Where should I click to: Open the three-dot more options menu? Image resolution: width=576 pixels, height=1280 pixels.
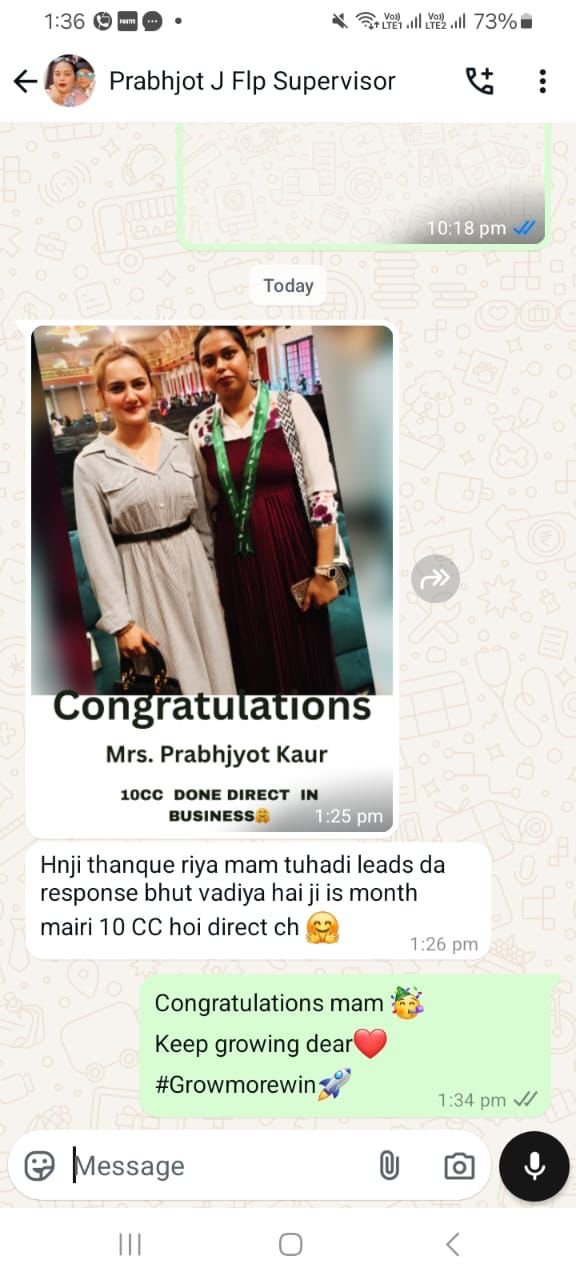[542, 81]
